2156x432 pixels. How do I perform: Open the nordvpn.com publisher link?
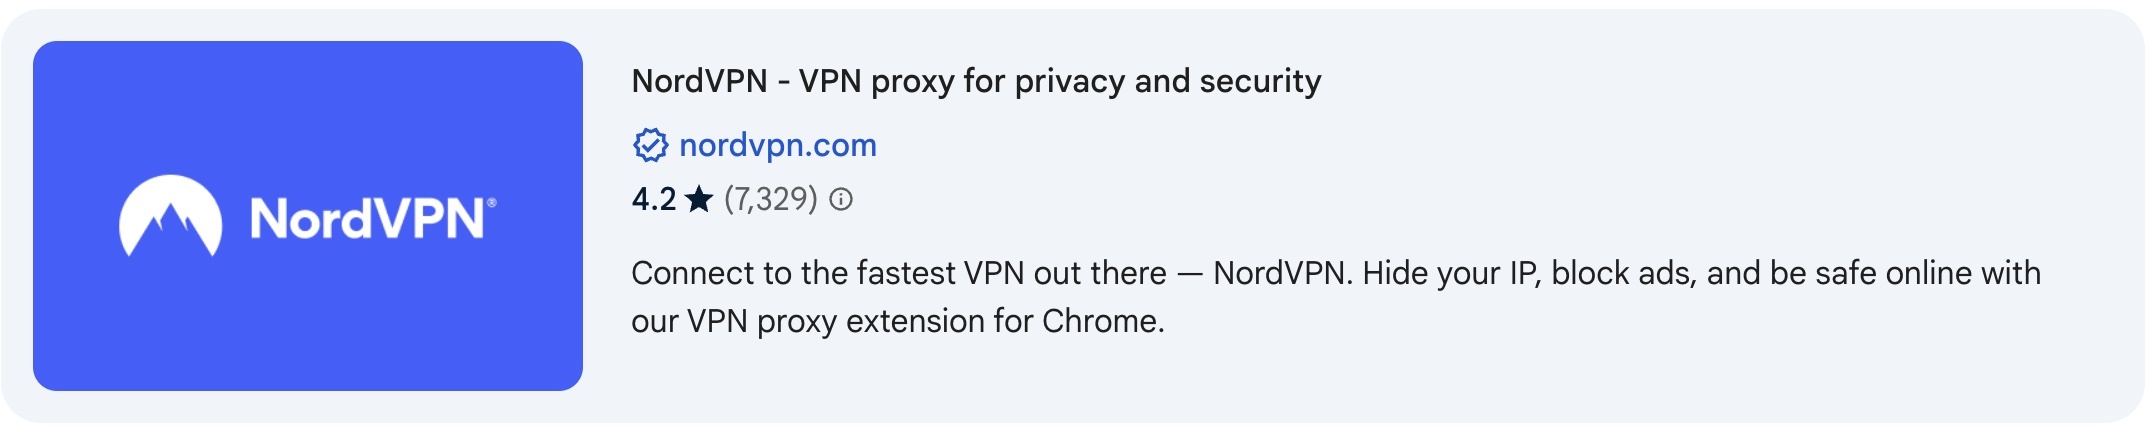coord(778,146)
